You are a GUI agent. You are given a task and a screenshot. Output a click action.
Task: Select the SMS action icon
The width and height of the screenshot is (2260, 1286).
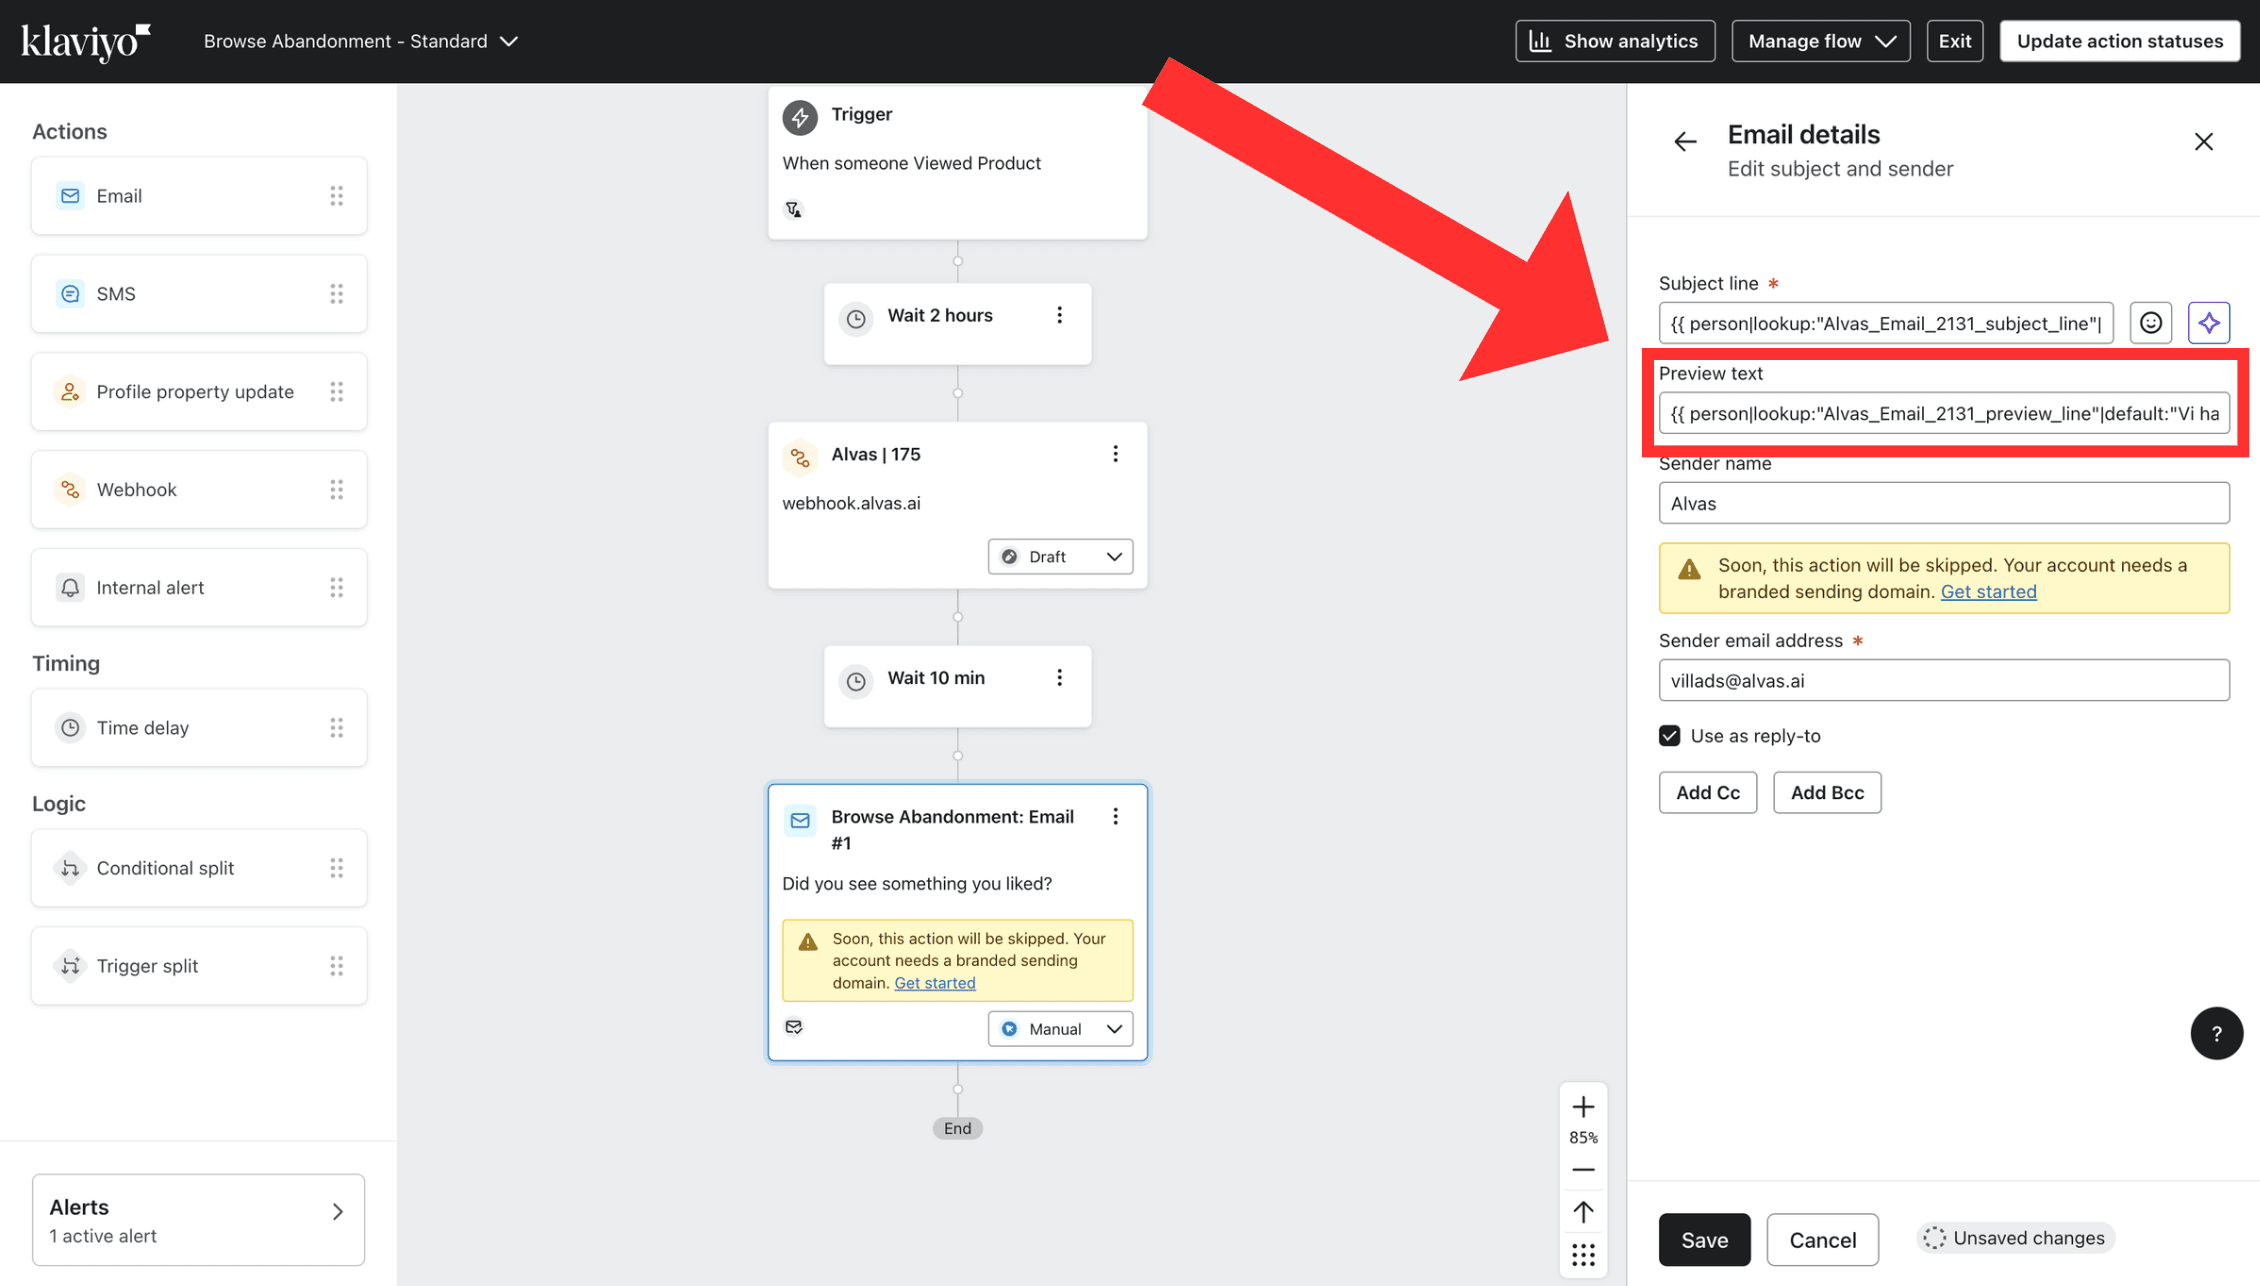tap(70, 294)
